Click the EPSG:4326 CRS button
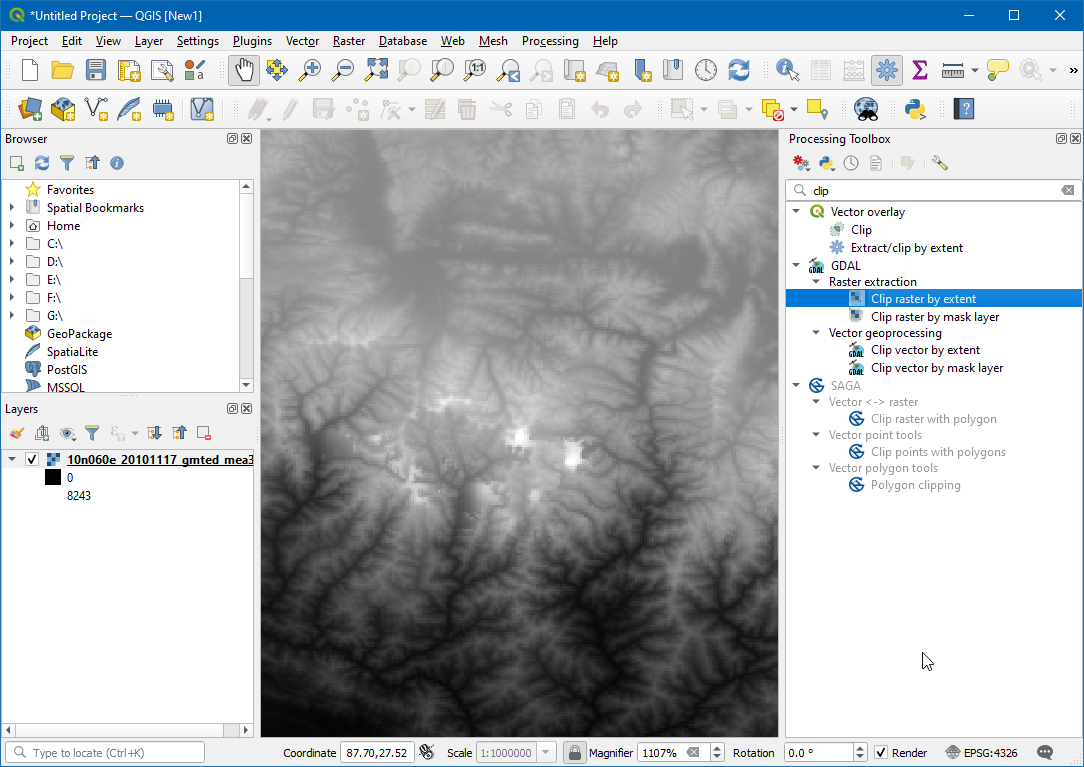This screenshot has height=767, width=1084. pos(981,753)
